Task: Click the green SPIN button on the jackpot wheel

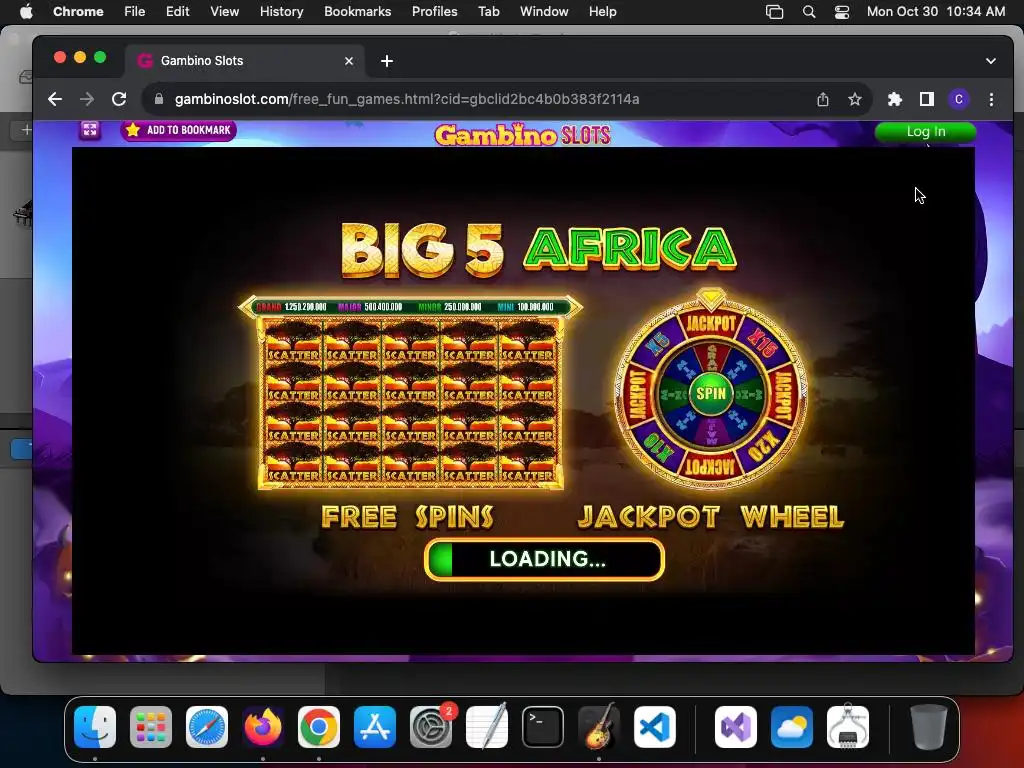Action: (711, 393)
